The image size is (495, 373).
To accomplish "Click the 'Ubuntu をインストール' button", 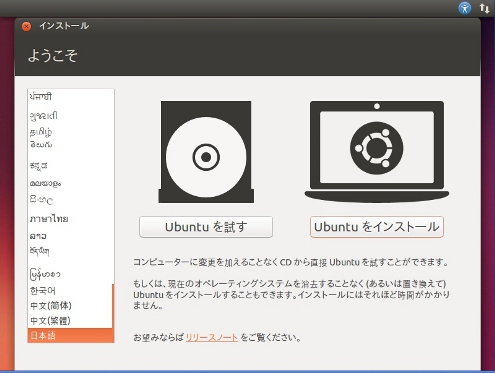I will pyautogui.click(x=377, y=227).
